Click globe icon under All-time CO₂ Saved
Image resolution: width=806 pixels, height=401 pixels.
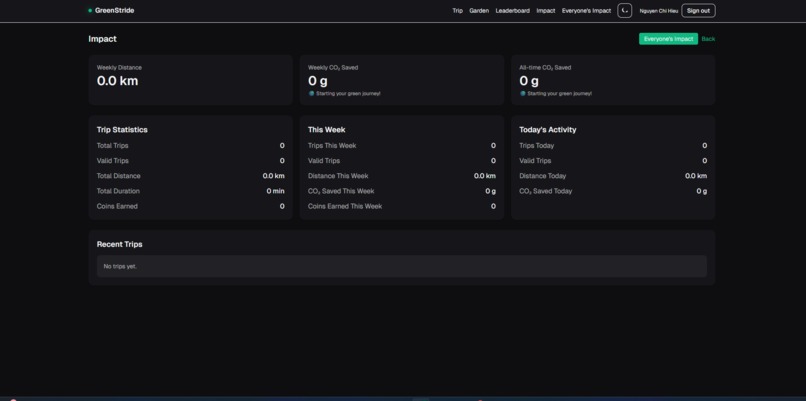click(522, 94)
